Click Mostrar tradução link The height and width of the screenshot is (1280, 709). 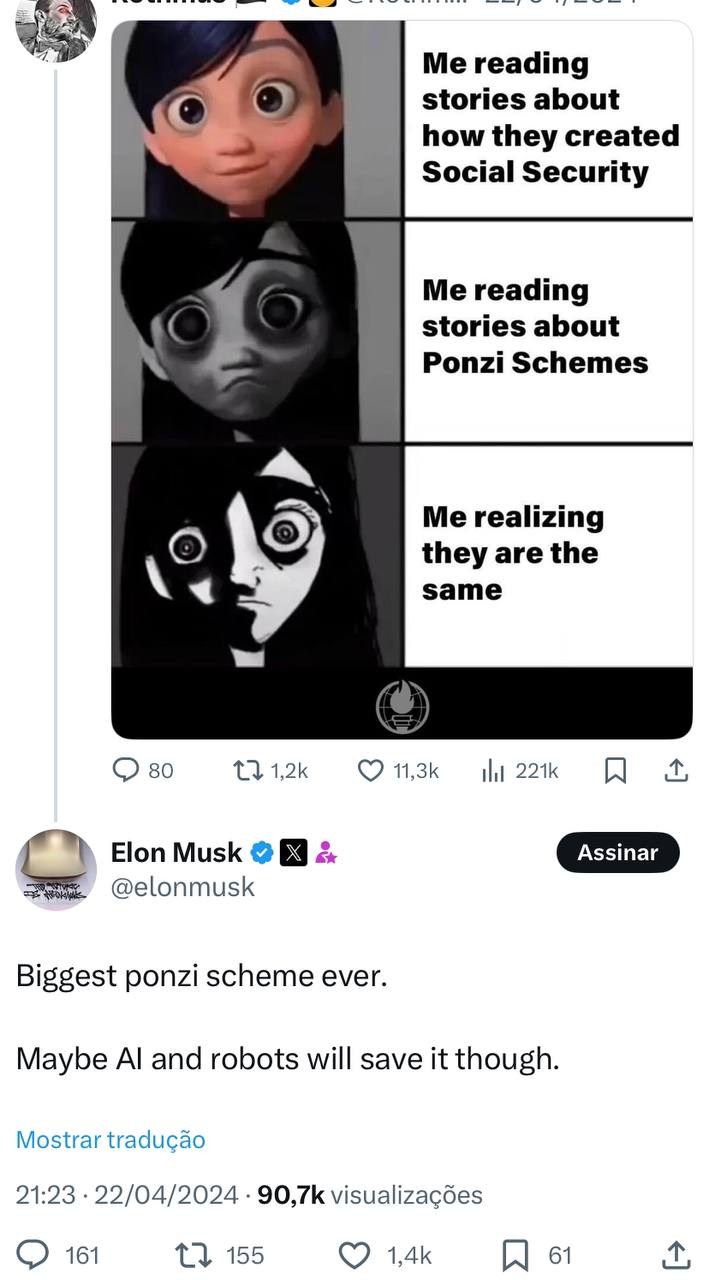(x=111, y=1140)
